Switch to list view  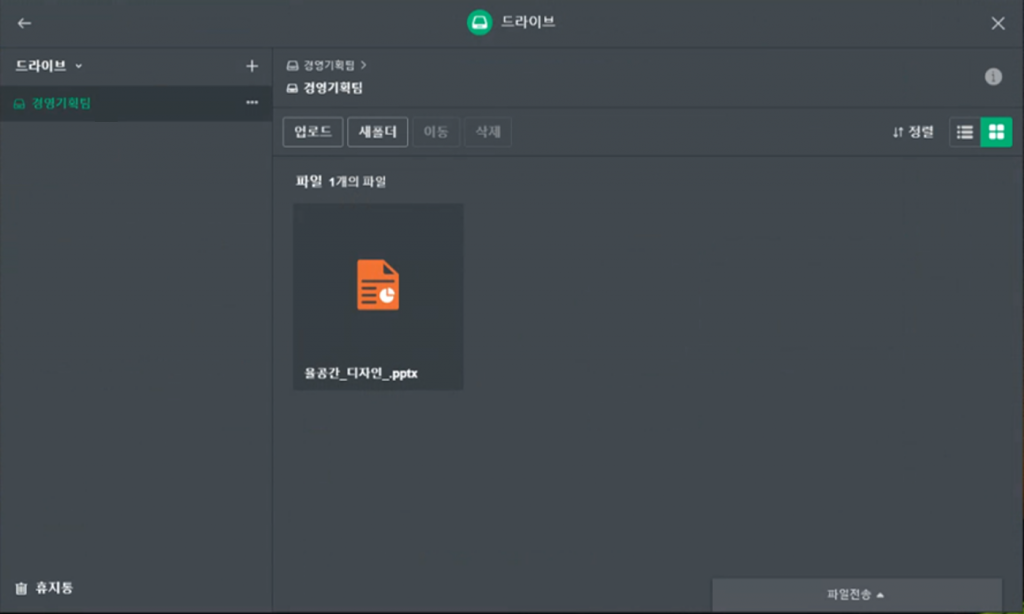click(x=965, y=132)
